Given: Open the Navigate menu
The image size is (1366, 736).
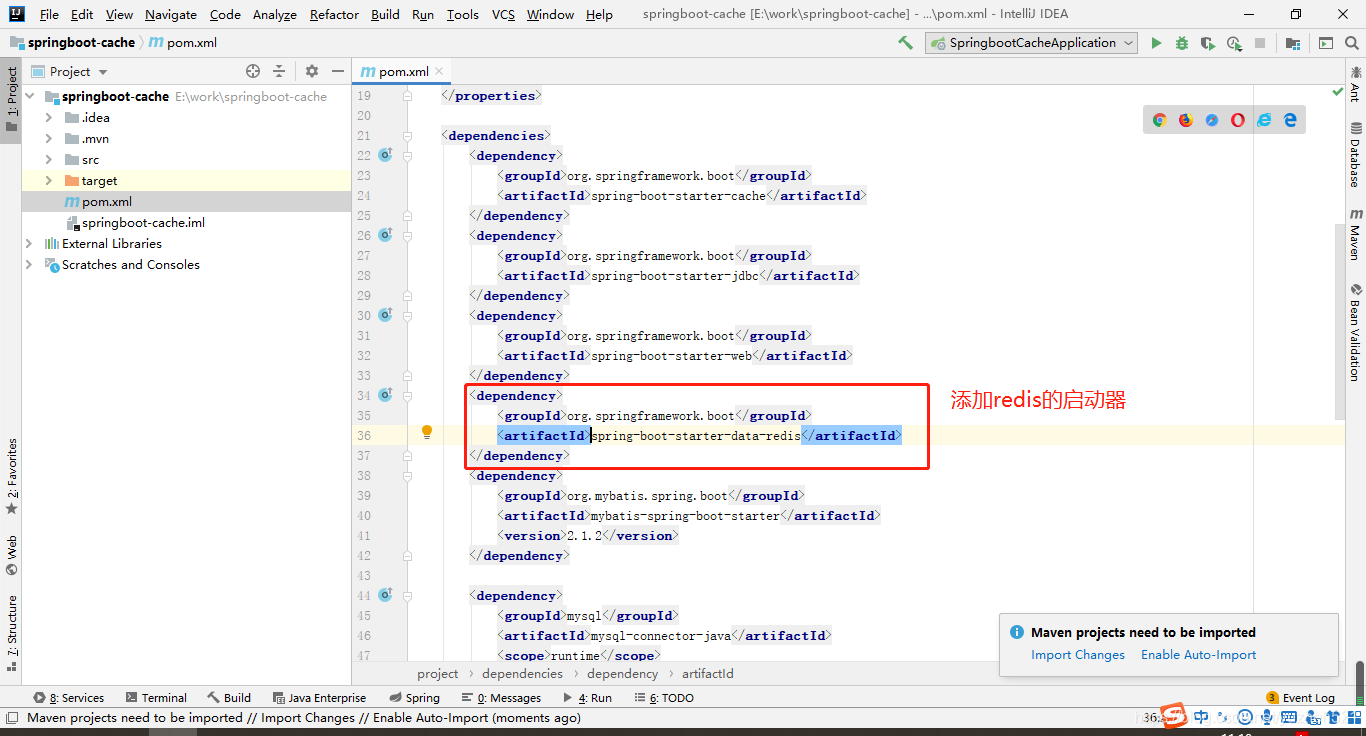Looking at the screenshot, I should click(x=171, y=14).
